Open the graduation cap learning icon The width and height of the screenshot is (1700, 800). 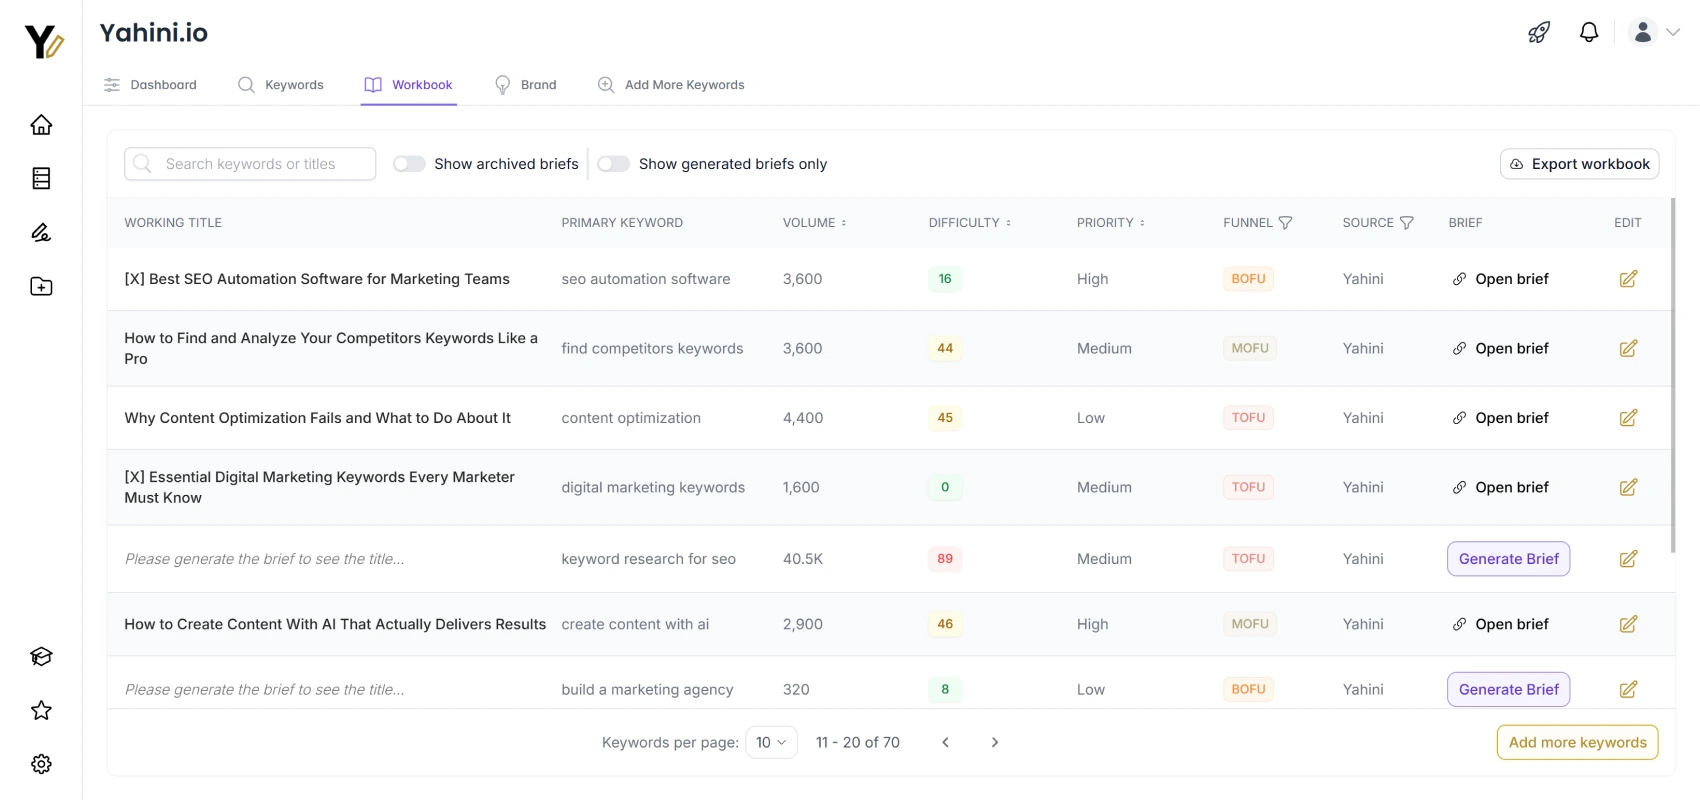tap(41, 656)
